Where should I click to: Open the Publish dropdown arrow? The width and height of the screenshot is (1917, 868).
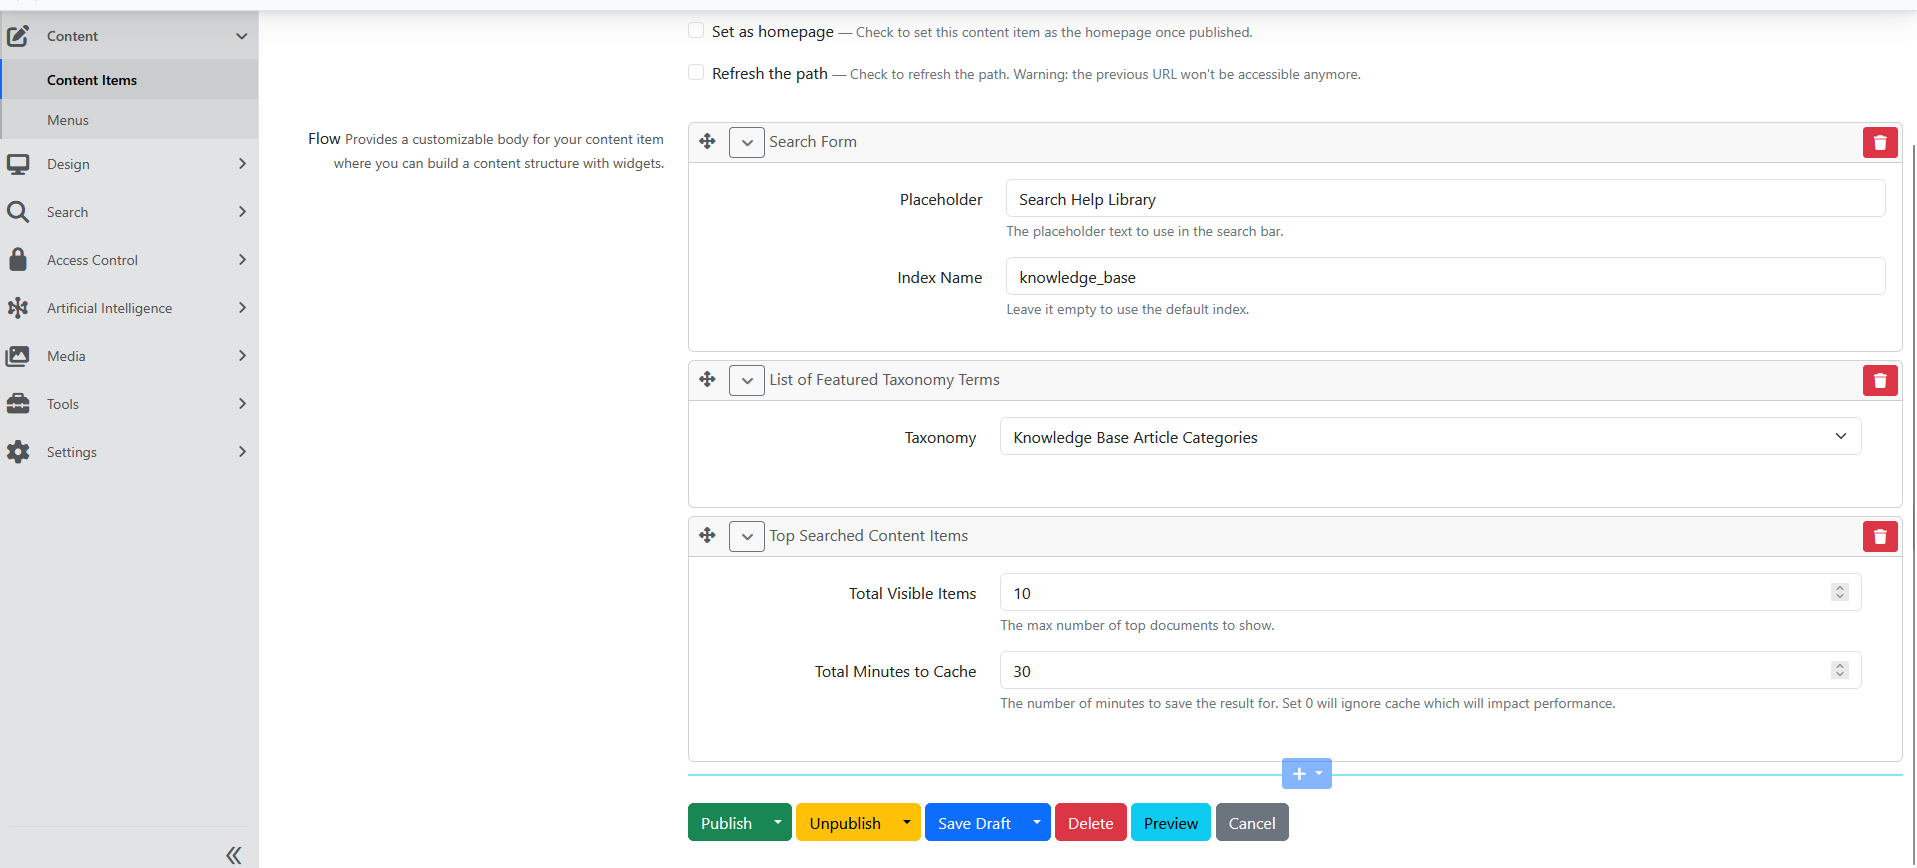pyautogui.click(x=778, y=822)
